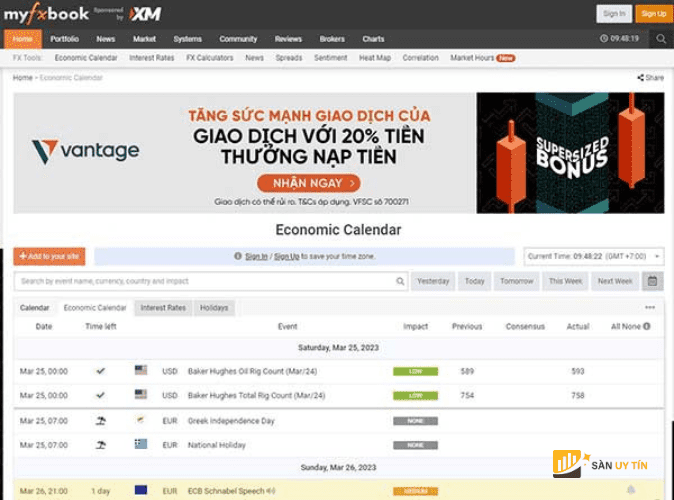Click the Vantage logo in the banner

[x=86, y=151]
